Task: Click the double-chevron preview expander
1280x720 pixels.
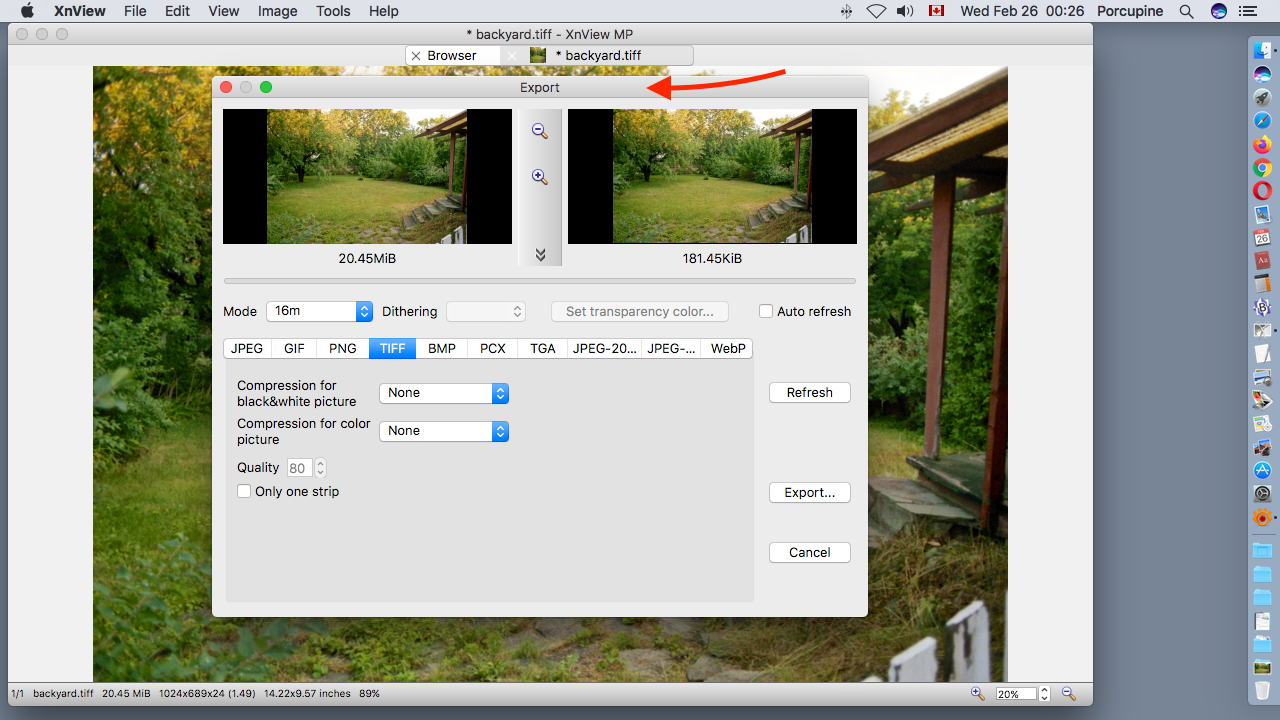Action: pyautogui.click(x=540, y=255)
